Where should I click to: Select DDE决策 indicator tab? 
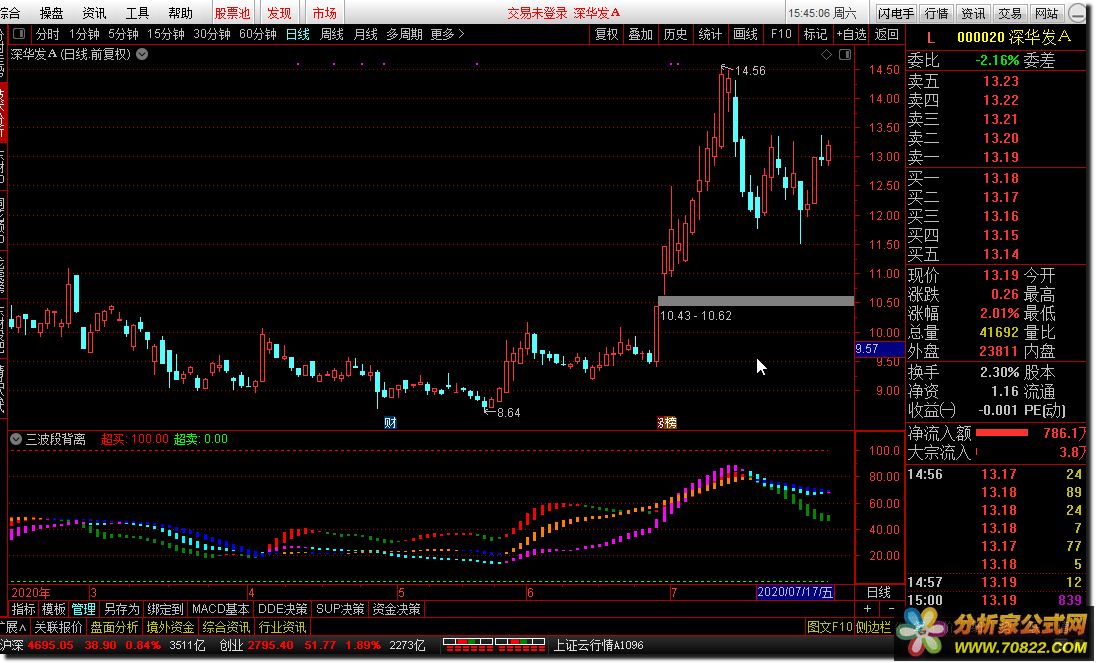pyautogui.click(x=282, y=609)
